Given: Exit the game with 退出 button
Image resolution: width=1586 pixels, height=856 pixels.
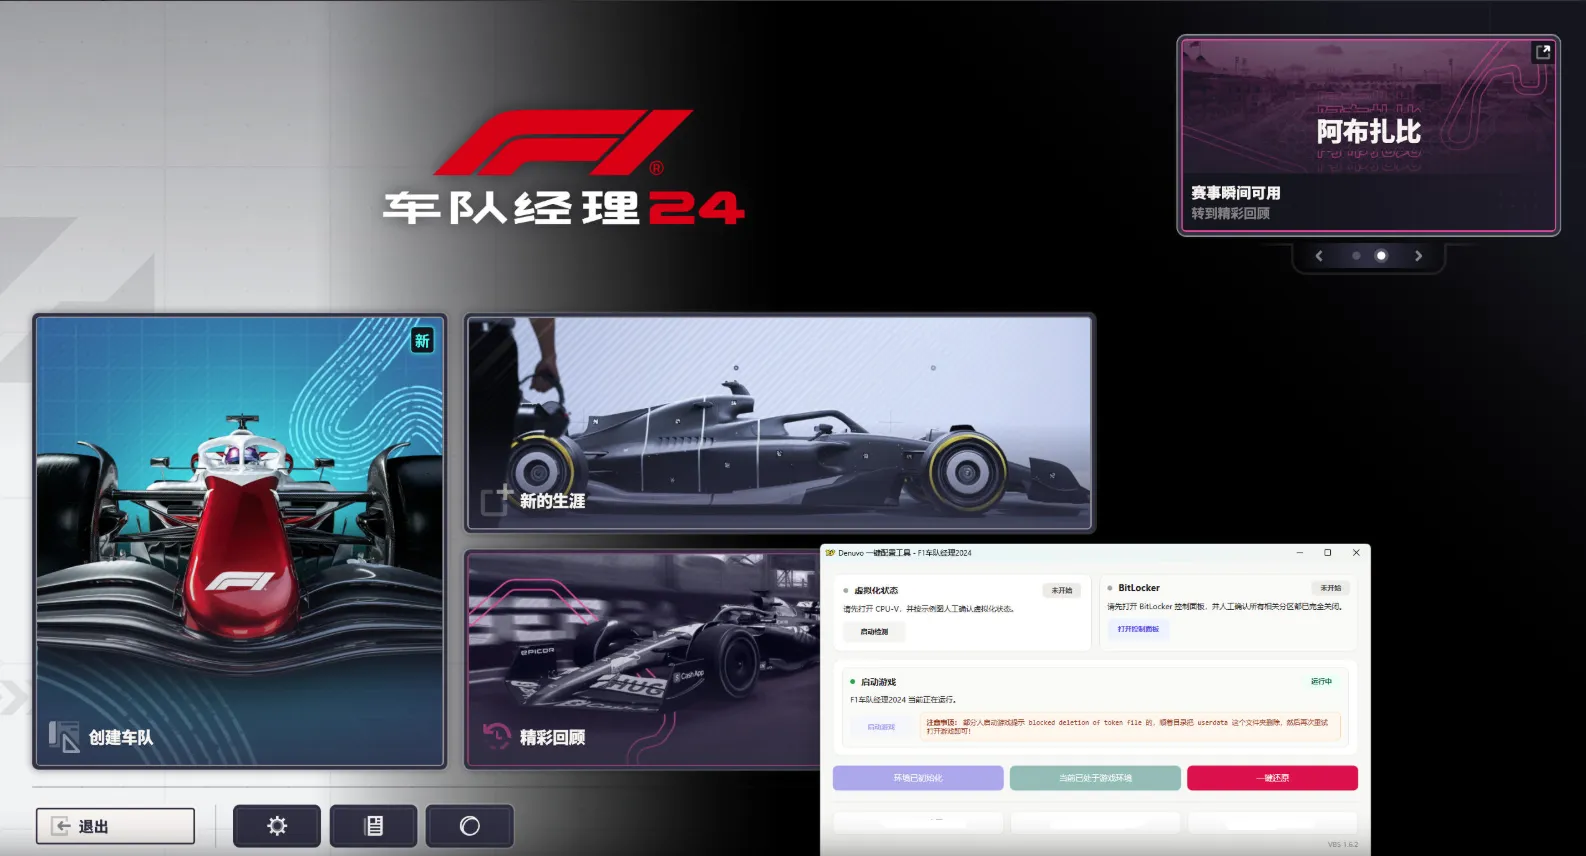Looking at the screenshot, I should click(x=115, y=826).
